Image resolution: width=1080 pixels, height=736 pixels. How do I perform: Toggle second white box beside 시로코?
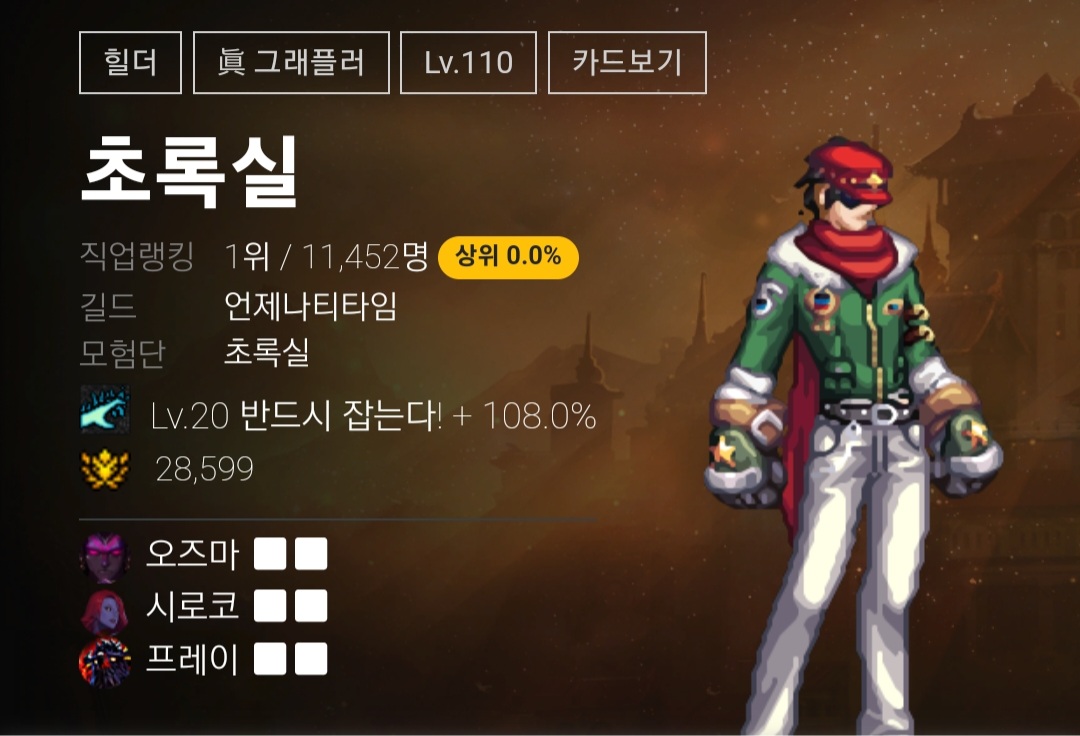311,606
